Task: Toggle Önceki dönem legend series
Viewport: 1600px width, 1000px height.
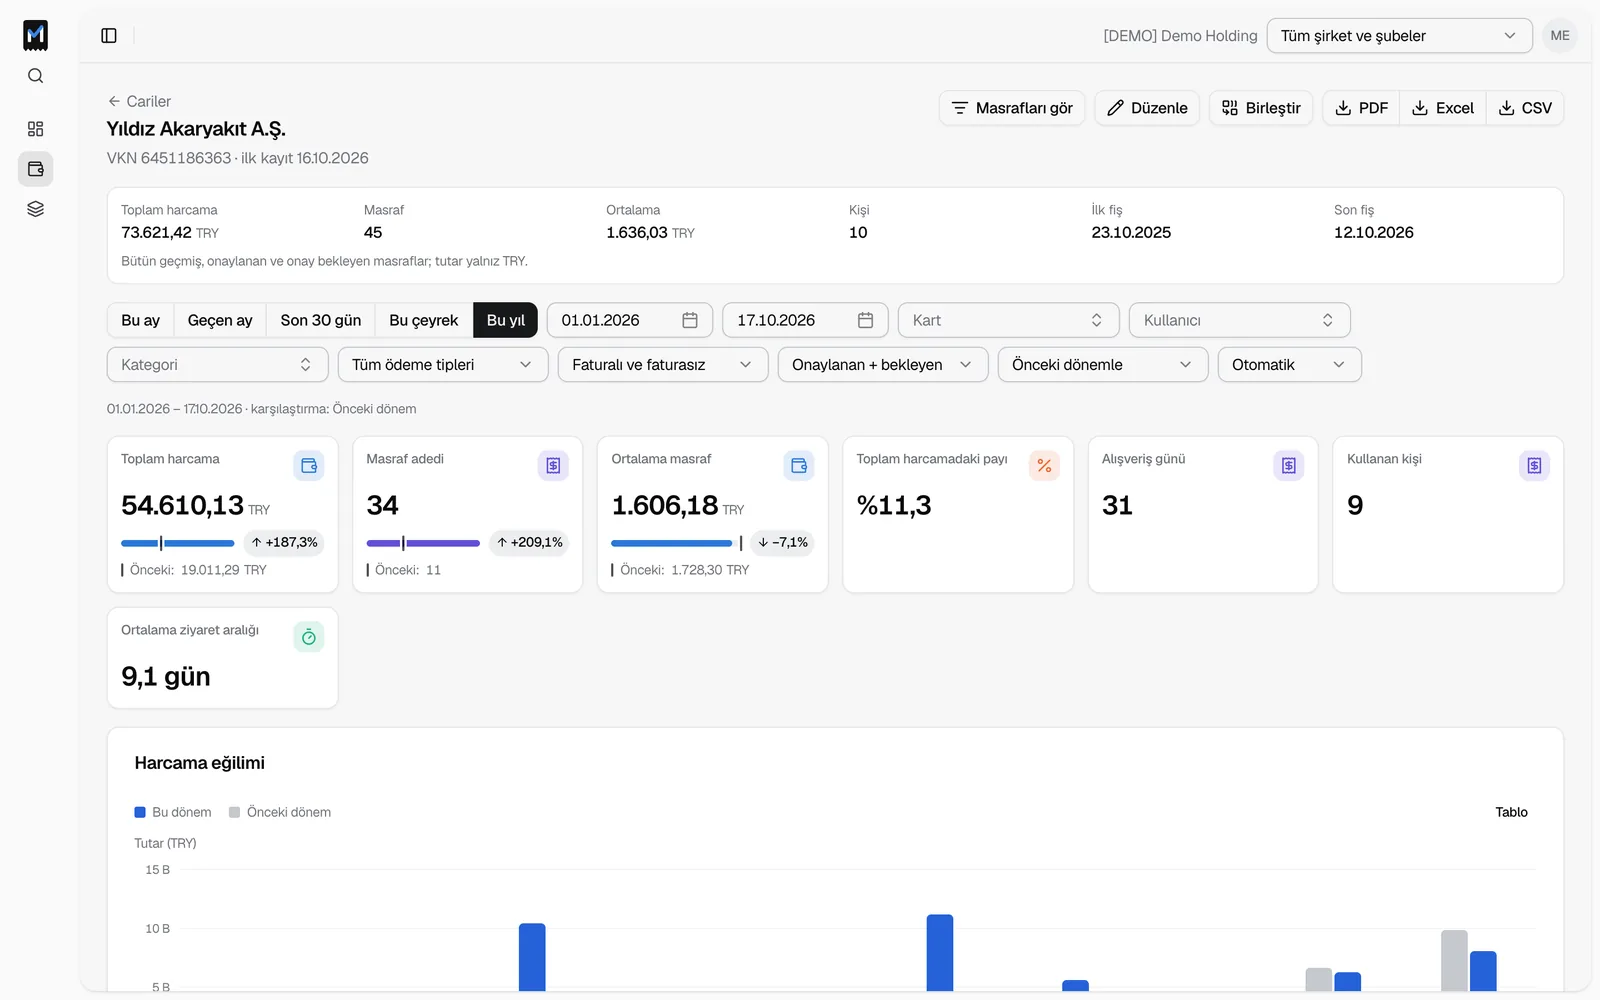Action: coord(280,812)
